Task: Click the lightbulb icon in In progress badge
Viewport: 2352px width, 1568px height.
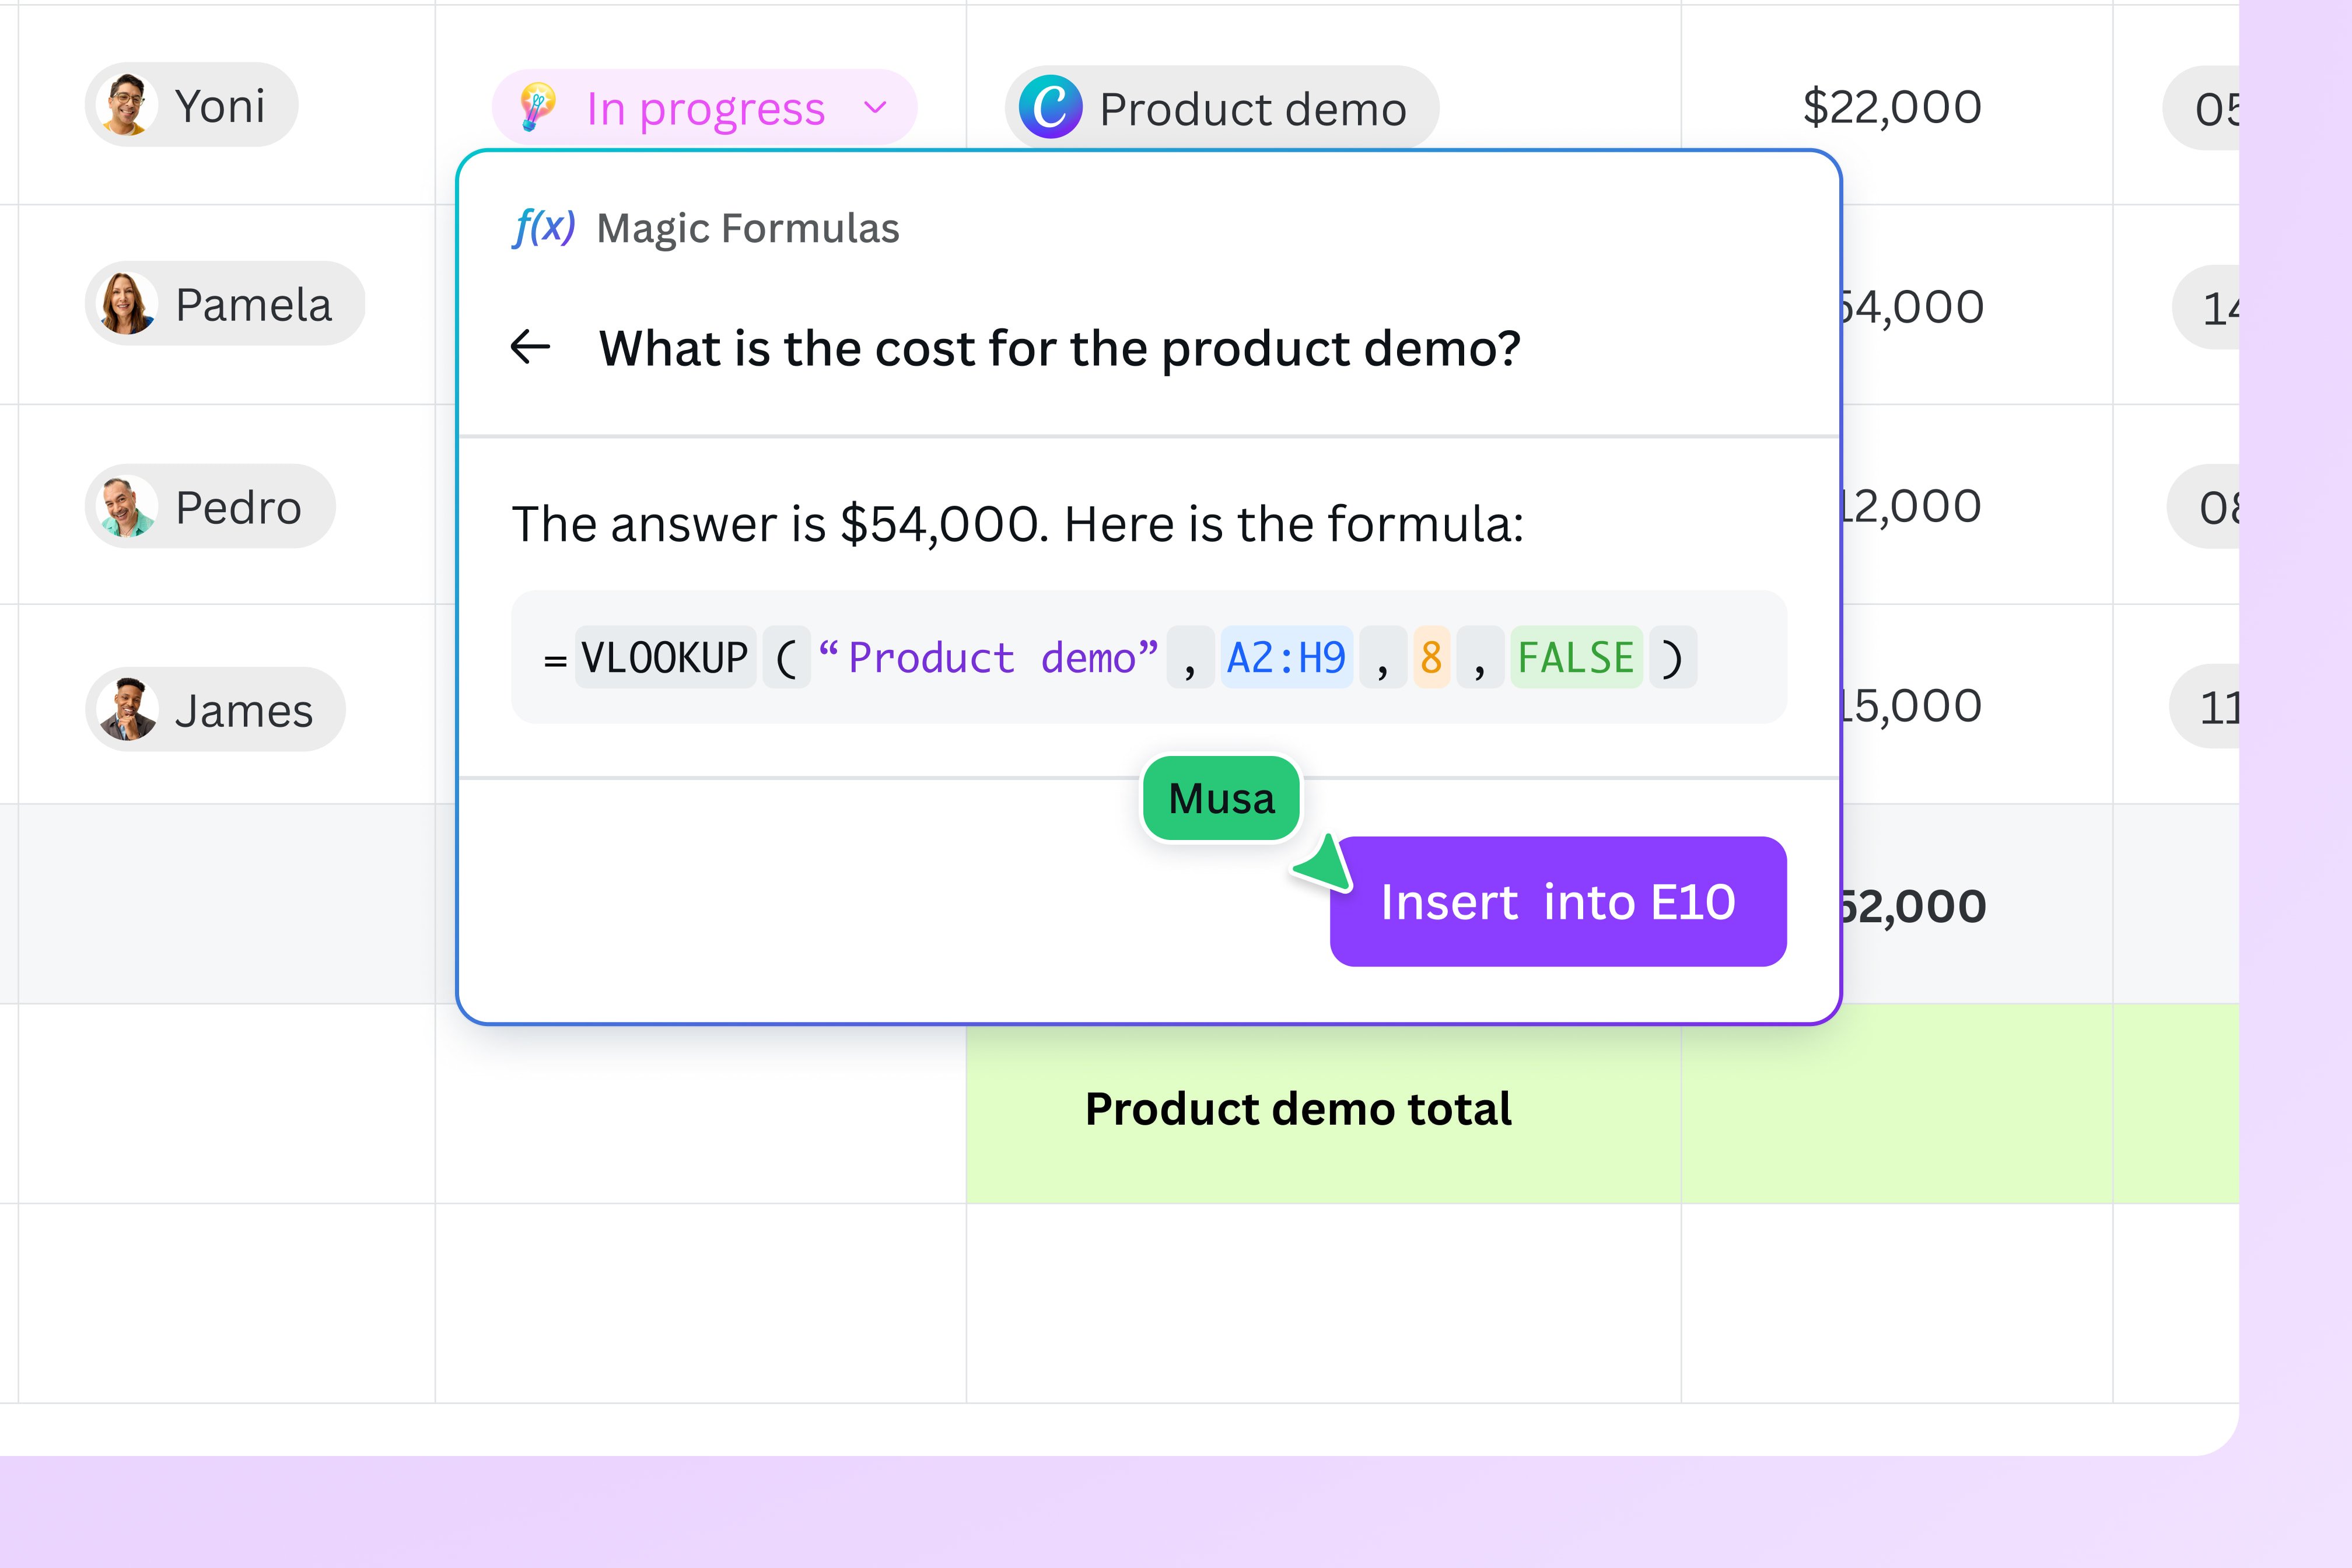Action: click(x=536, y=108)
